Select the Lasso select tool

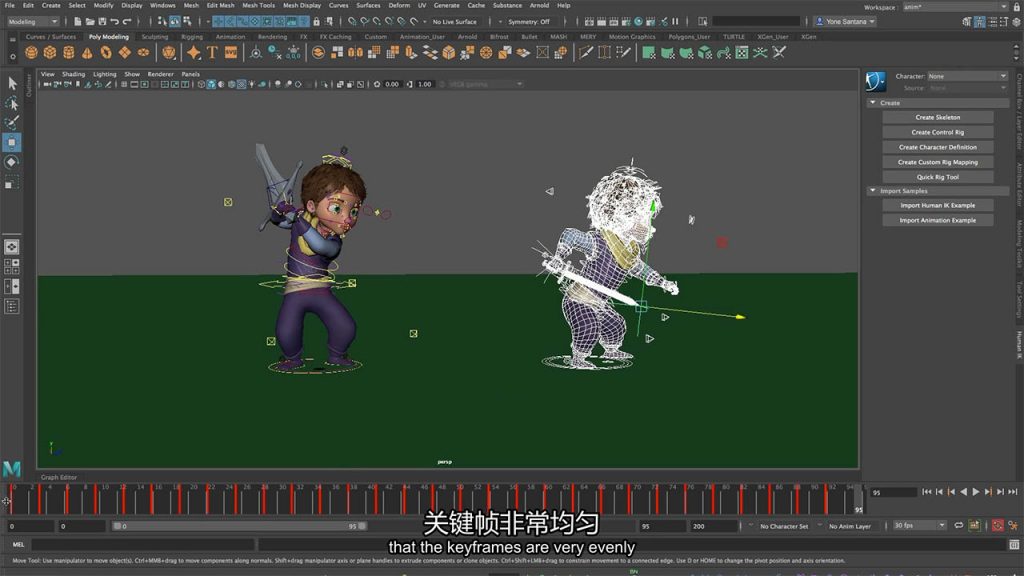(12, 103)
